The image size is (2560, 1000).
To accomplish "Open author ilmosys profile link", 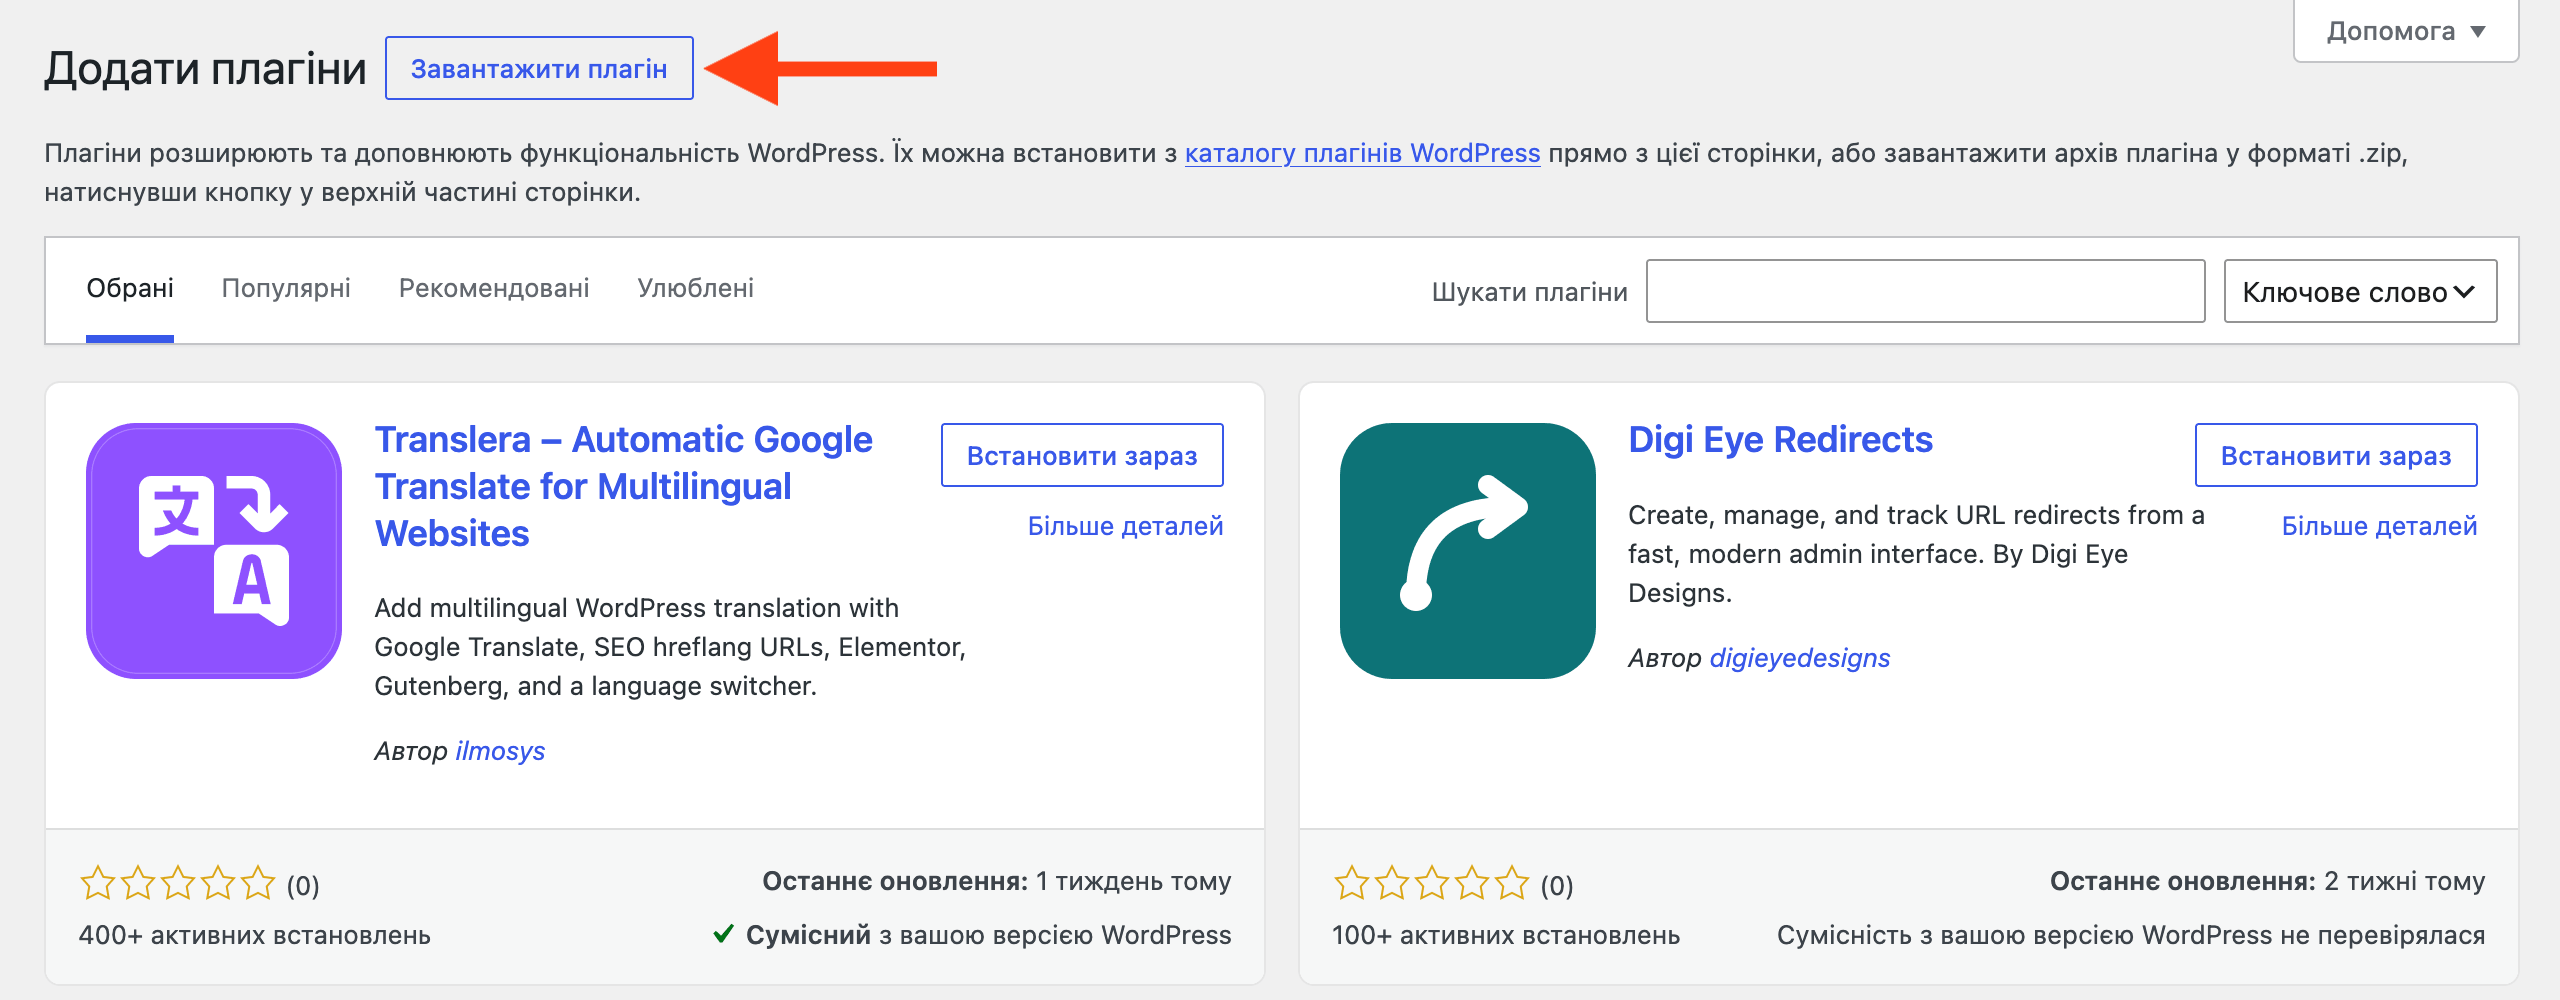I will [x=500, y=751].
